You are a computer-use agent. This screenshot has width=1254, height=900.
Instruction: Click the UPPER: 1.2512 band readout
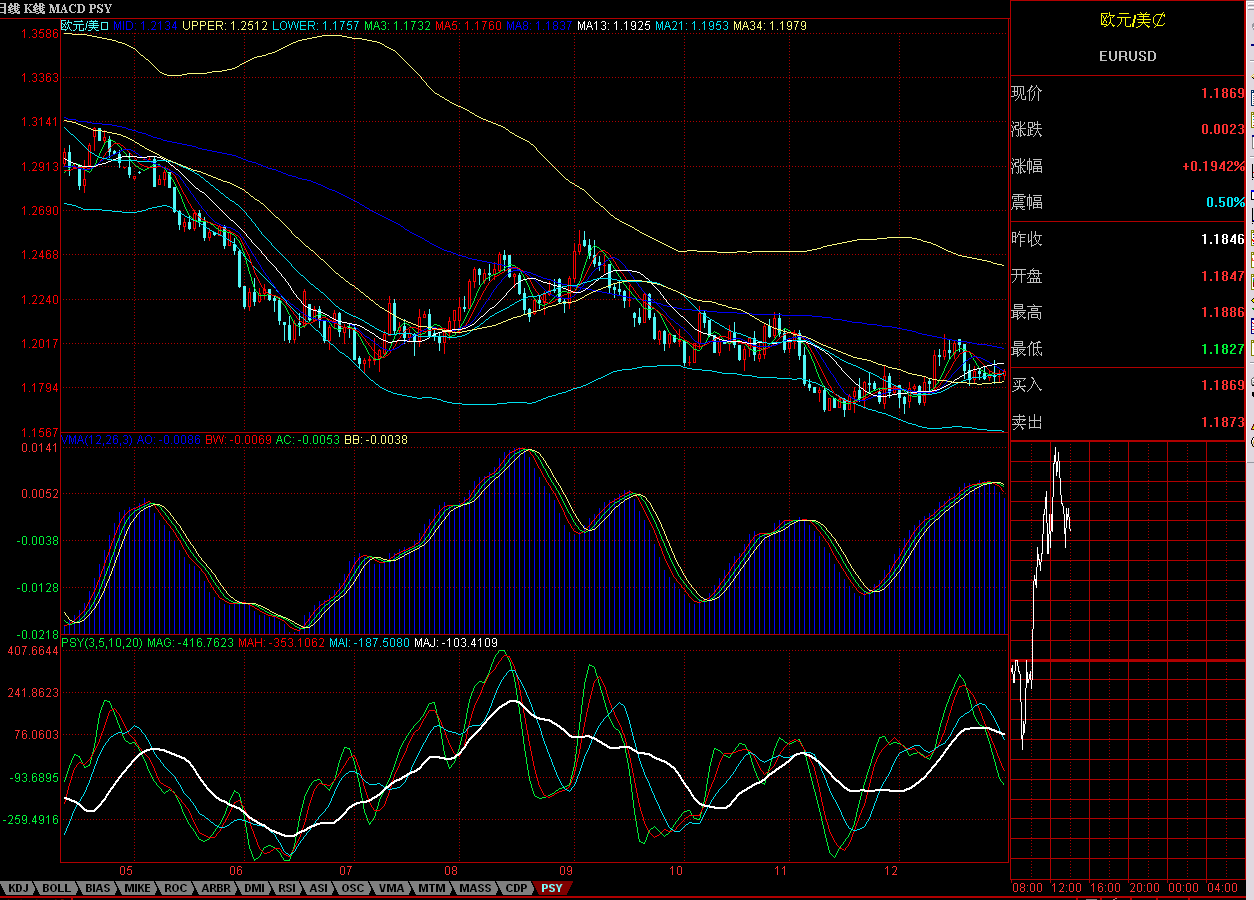pyautogui.click(x=224, y=25)
